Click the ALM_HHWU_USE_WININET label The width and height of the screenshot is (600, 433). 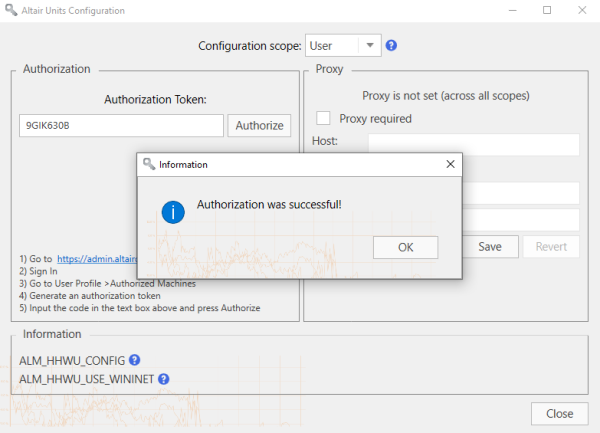86,379
